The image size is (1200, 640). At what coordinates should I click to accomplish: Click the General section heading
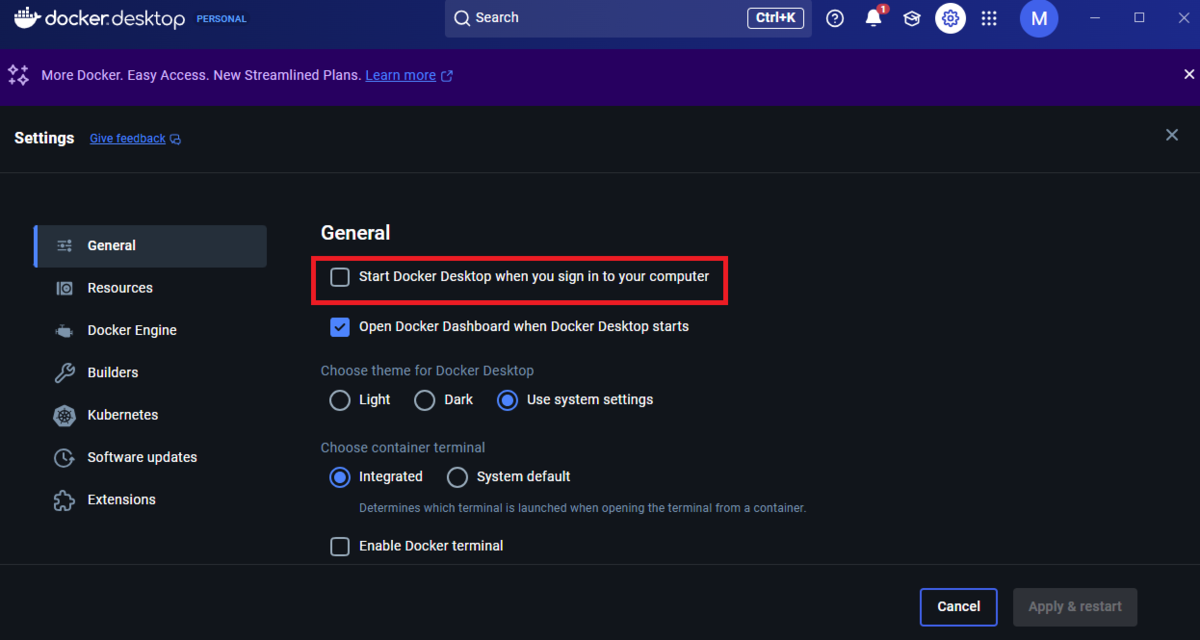coord(355,233)
